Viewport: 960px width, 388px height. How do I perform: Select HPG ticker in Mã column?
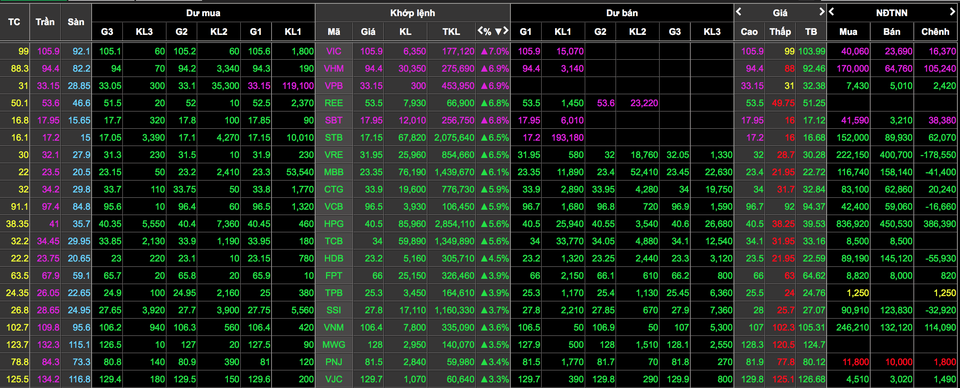coord(334,224)
